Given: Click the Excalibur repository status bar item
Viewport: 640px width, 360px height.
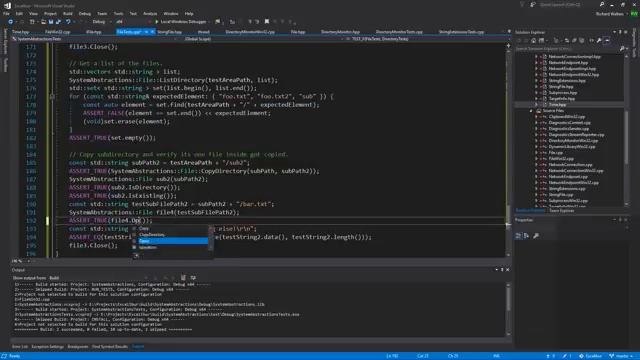Looking at the screenshot, I should pos(590,356).
